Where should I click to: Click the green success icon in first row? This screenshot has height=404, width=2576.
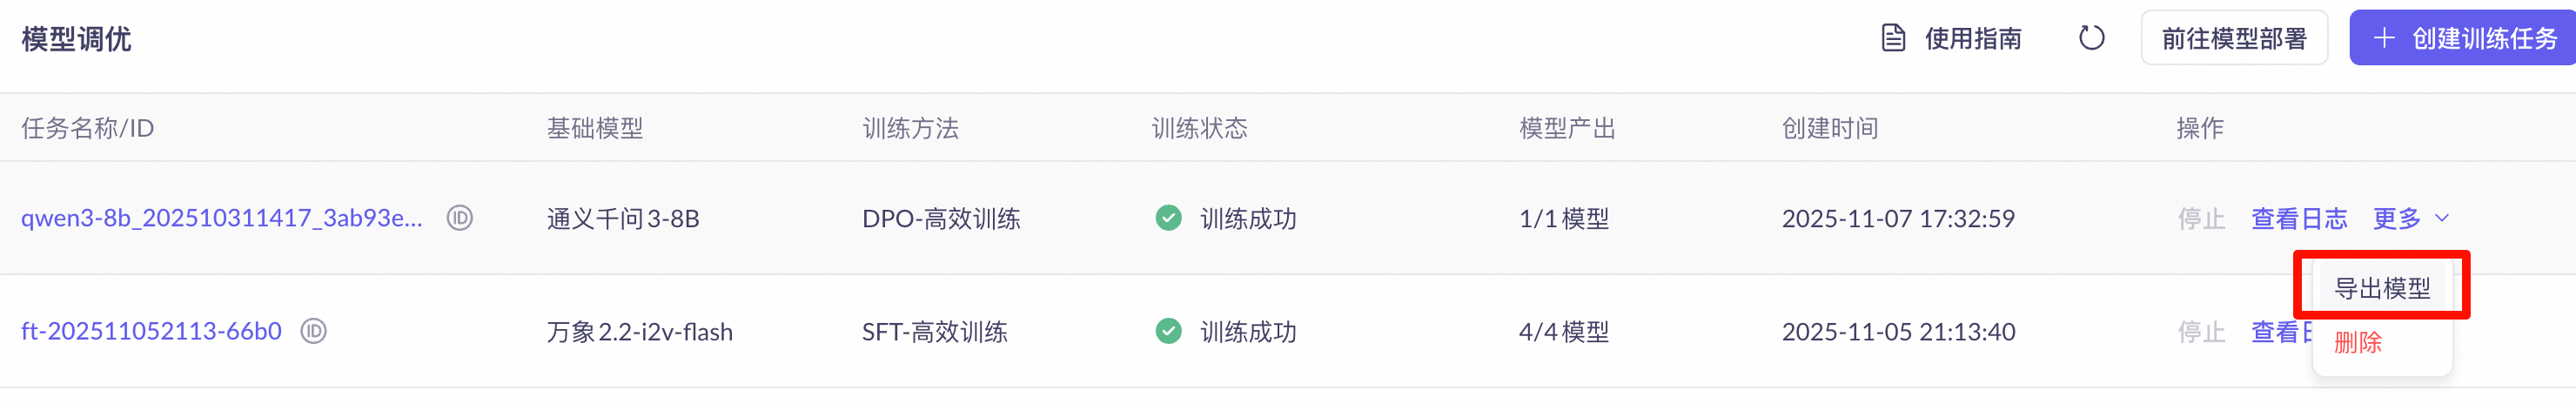click(x=1168, y=218)
